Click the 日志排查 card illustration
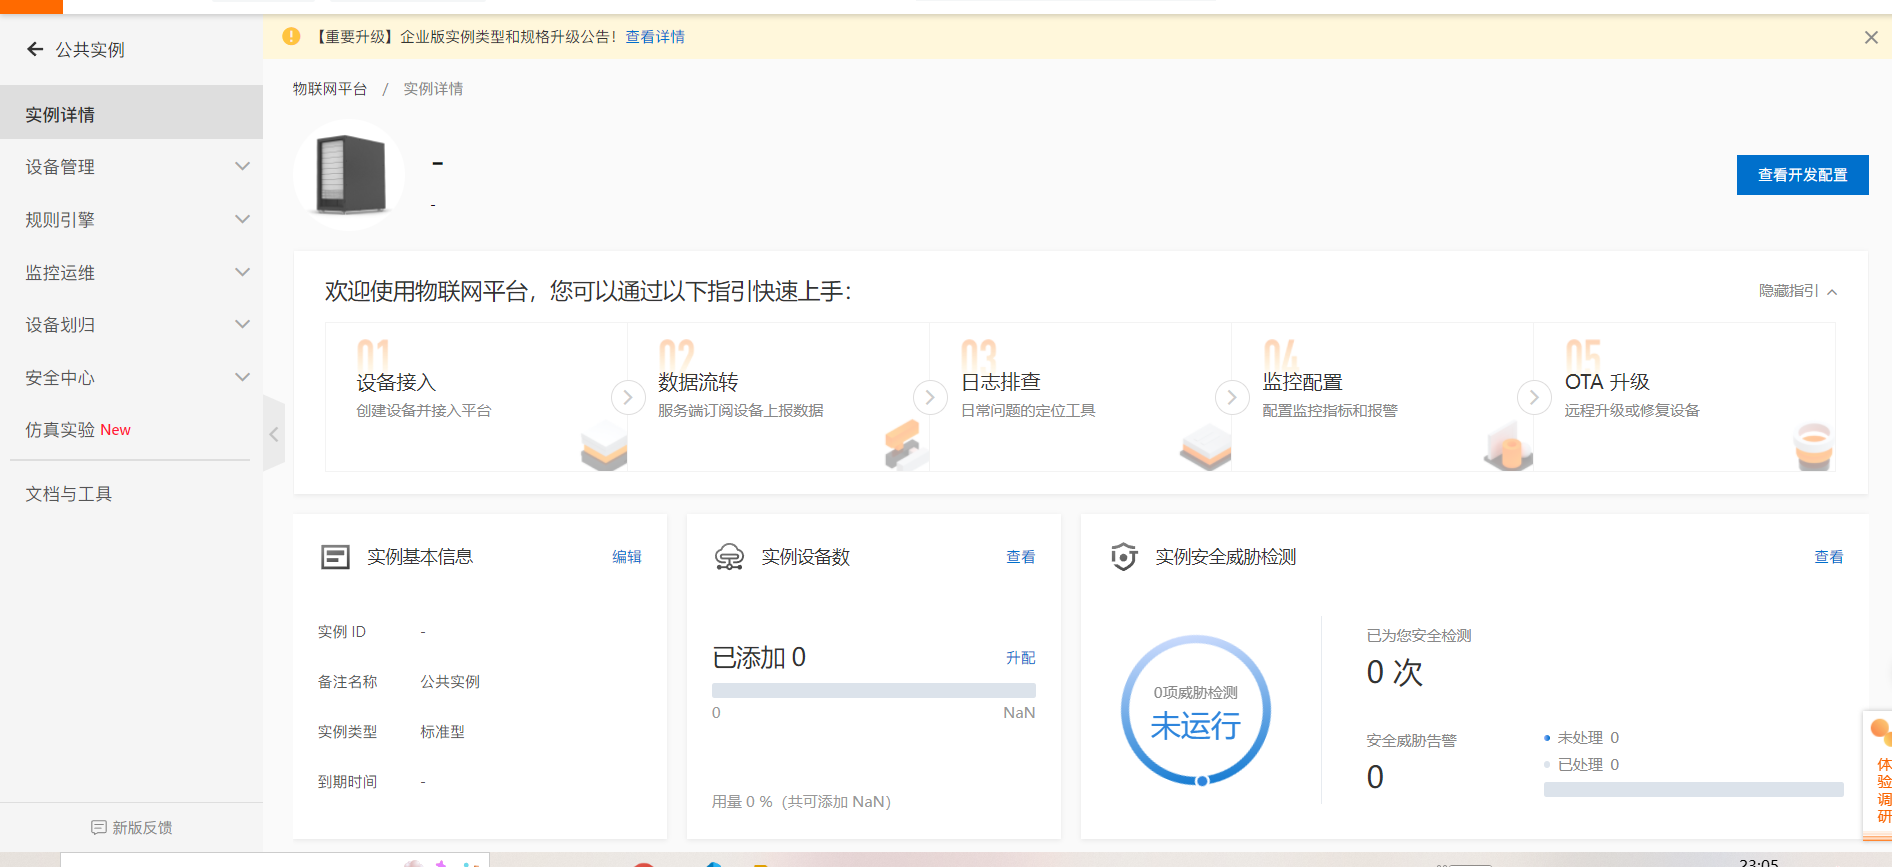The width and height of the screenshot is (1892, 867). (x=1206, y=447)
